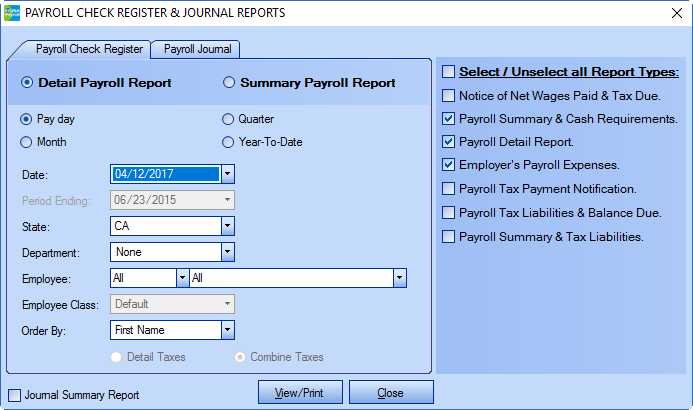This screenshot has width=693, height=410.
Task: Select Summary Payroll Report option
Action: (230, 83)
